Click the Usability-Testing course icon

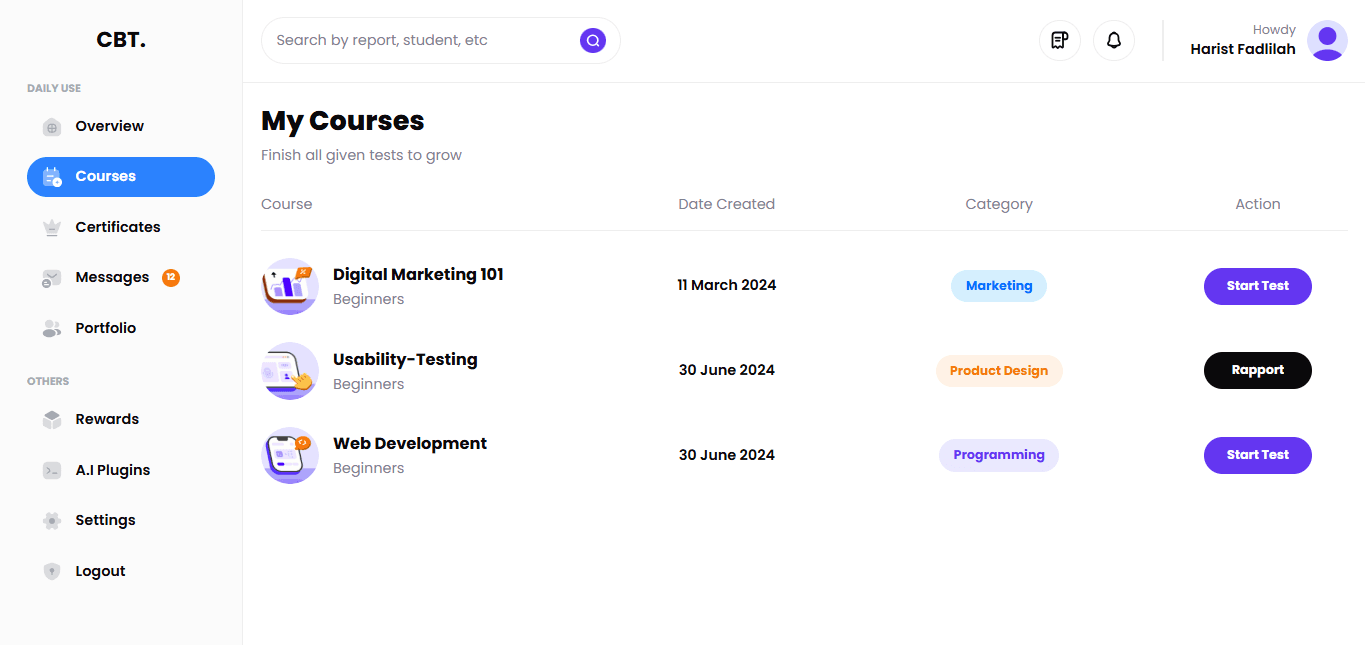290,371
